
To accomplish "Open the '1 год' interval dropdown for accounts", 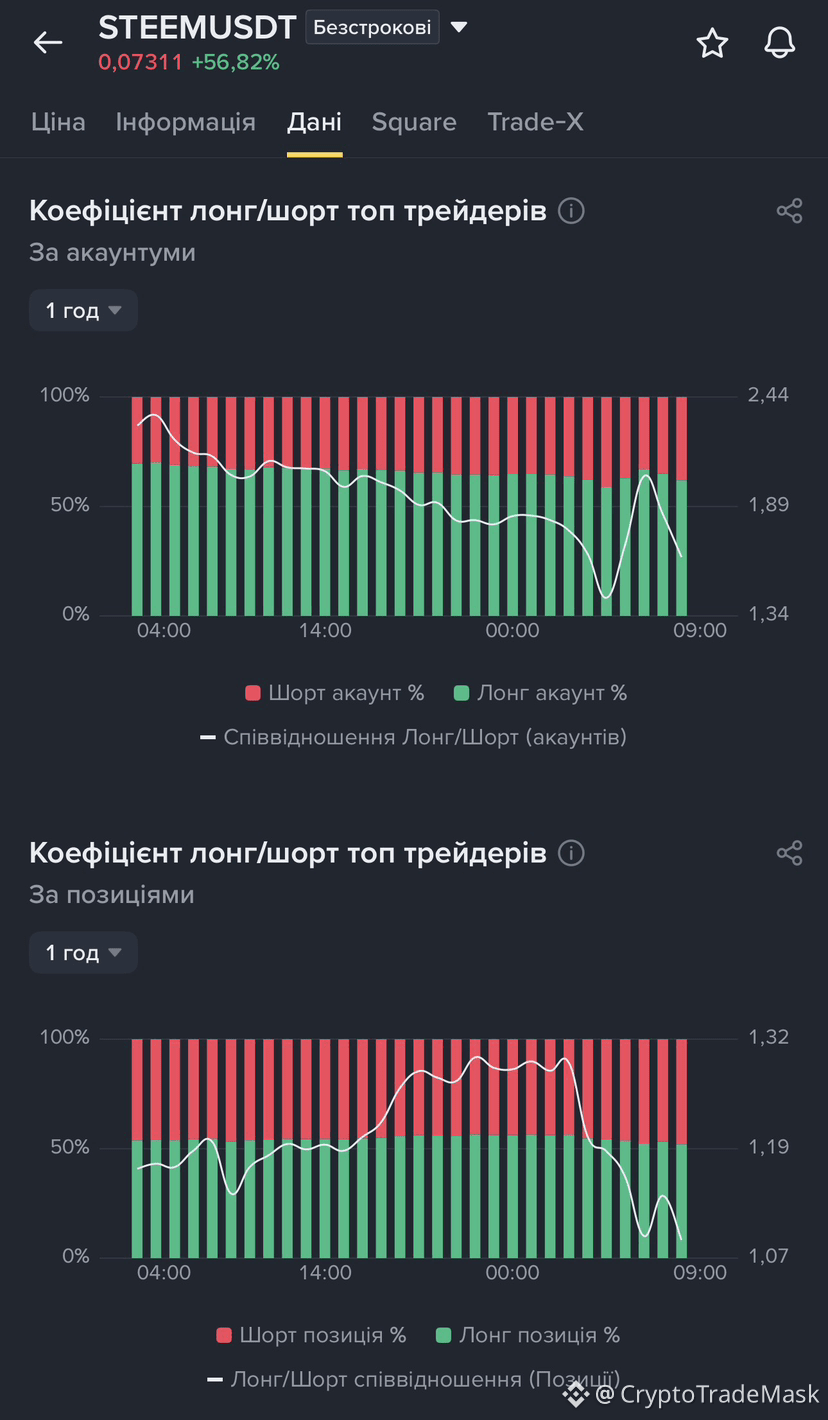I will coord(83,311).
